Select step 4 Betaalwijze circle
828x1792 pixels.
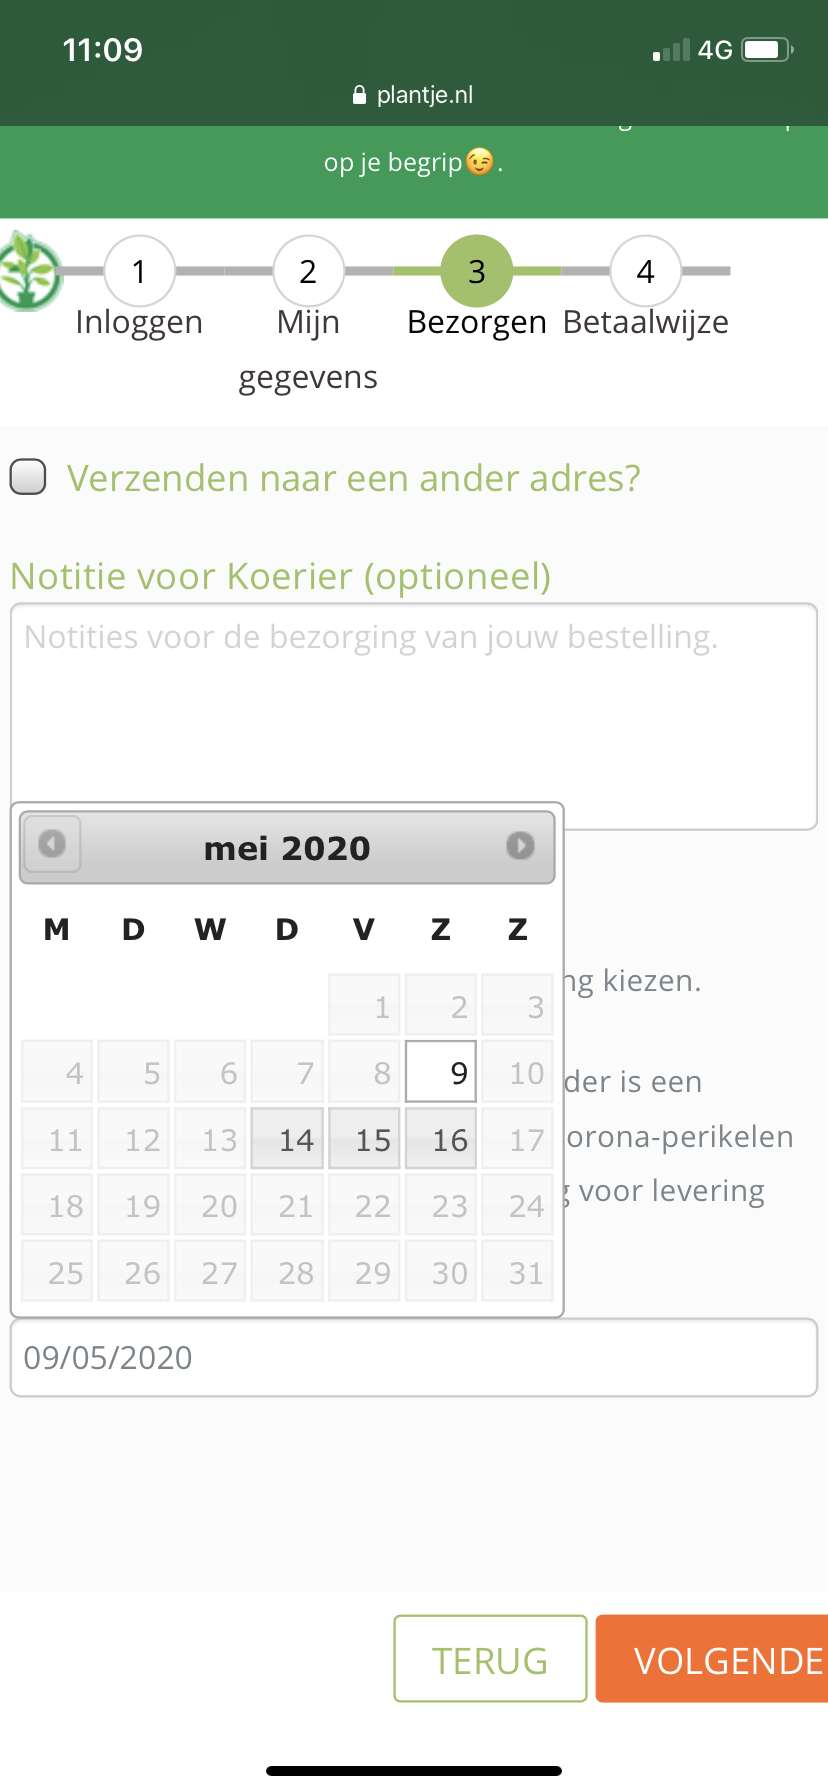[x=645, y=271]
